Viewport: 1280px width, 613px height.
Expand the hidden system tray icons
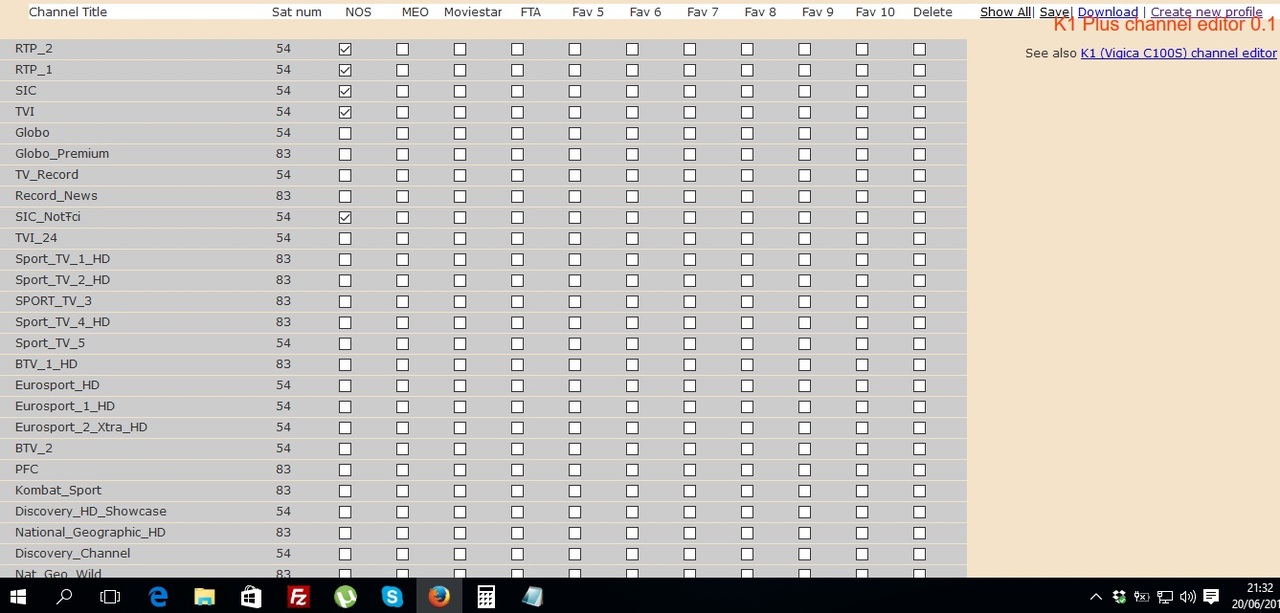point(1096,597)
